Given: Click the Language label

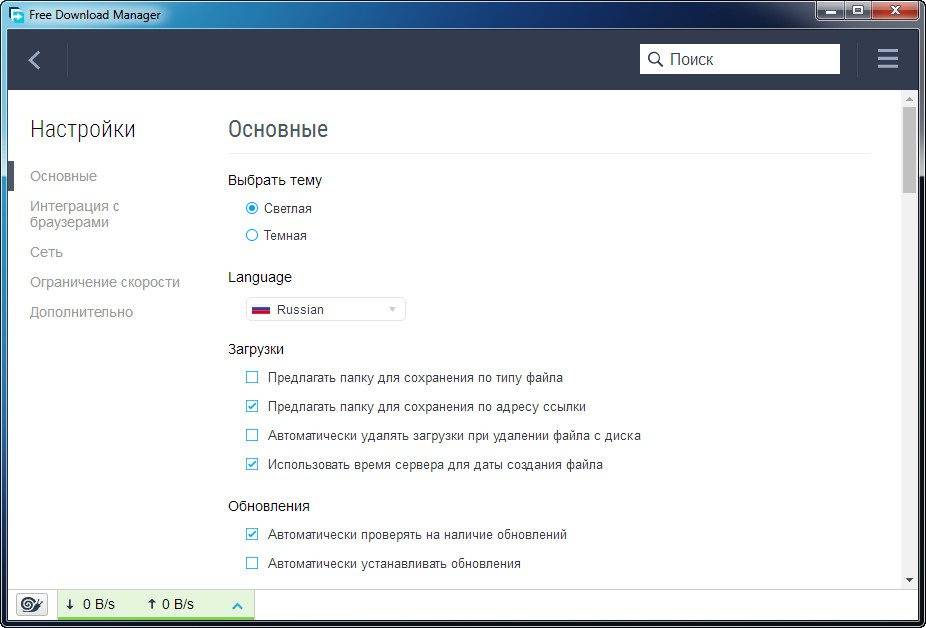Looking at the screenshot, I should (260, 277).
